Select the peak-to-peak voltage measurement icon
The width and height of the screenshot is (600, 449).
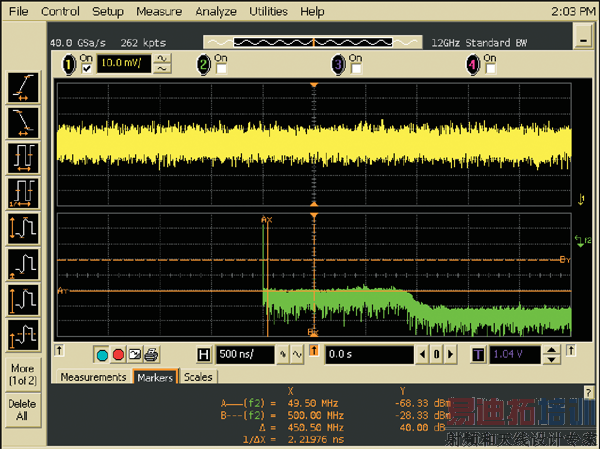23,229
